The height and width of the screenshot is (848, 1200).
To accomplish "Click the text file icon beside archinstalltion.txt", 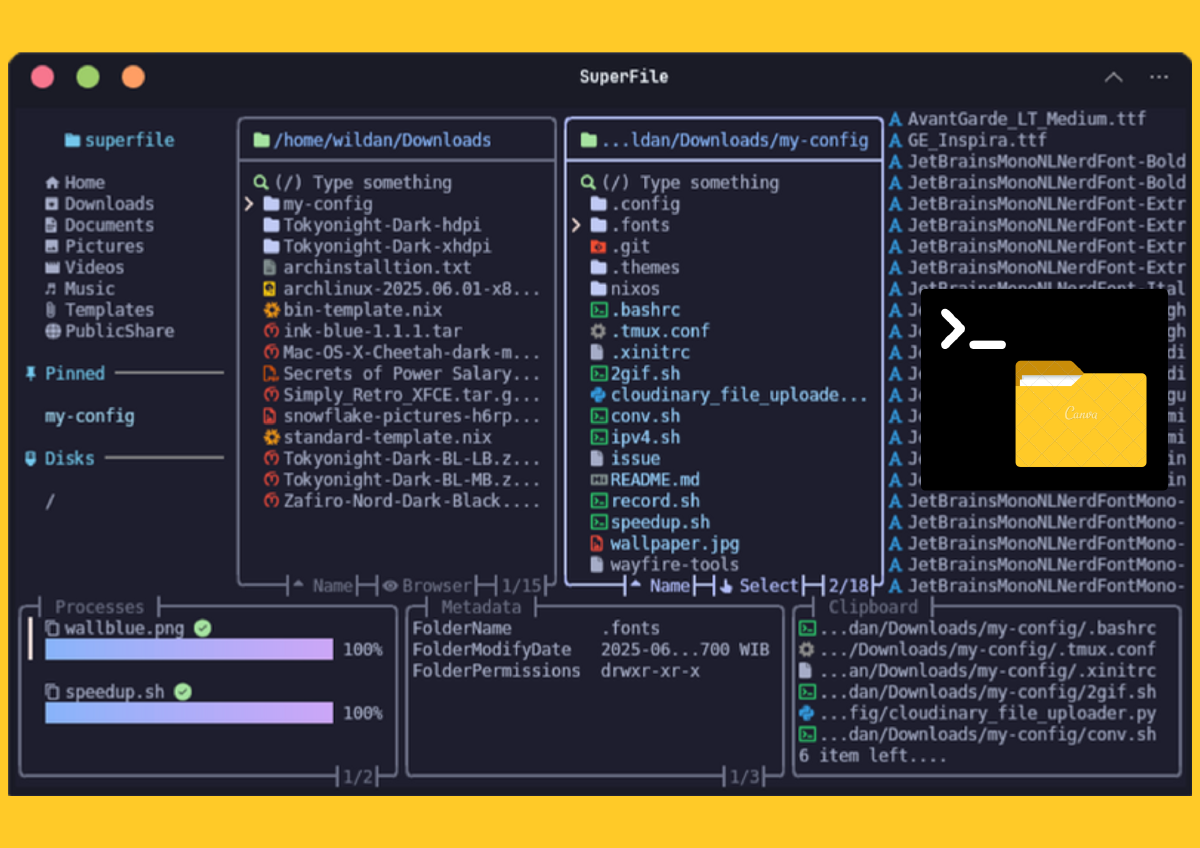I will tap(271, 267).
